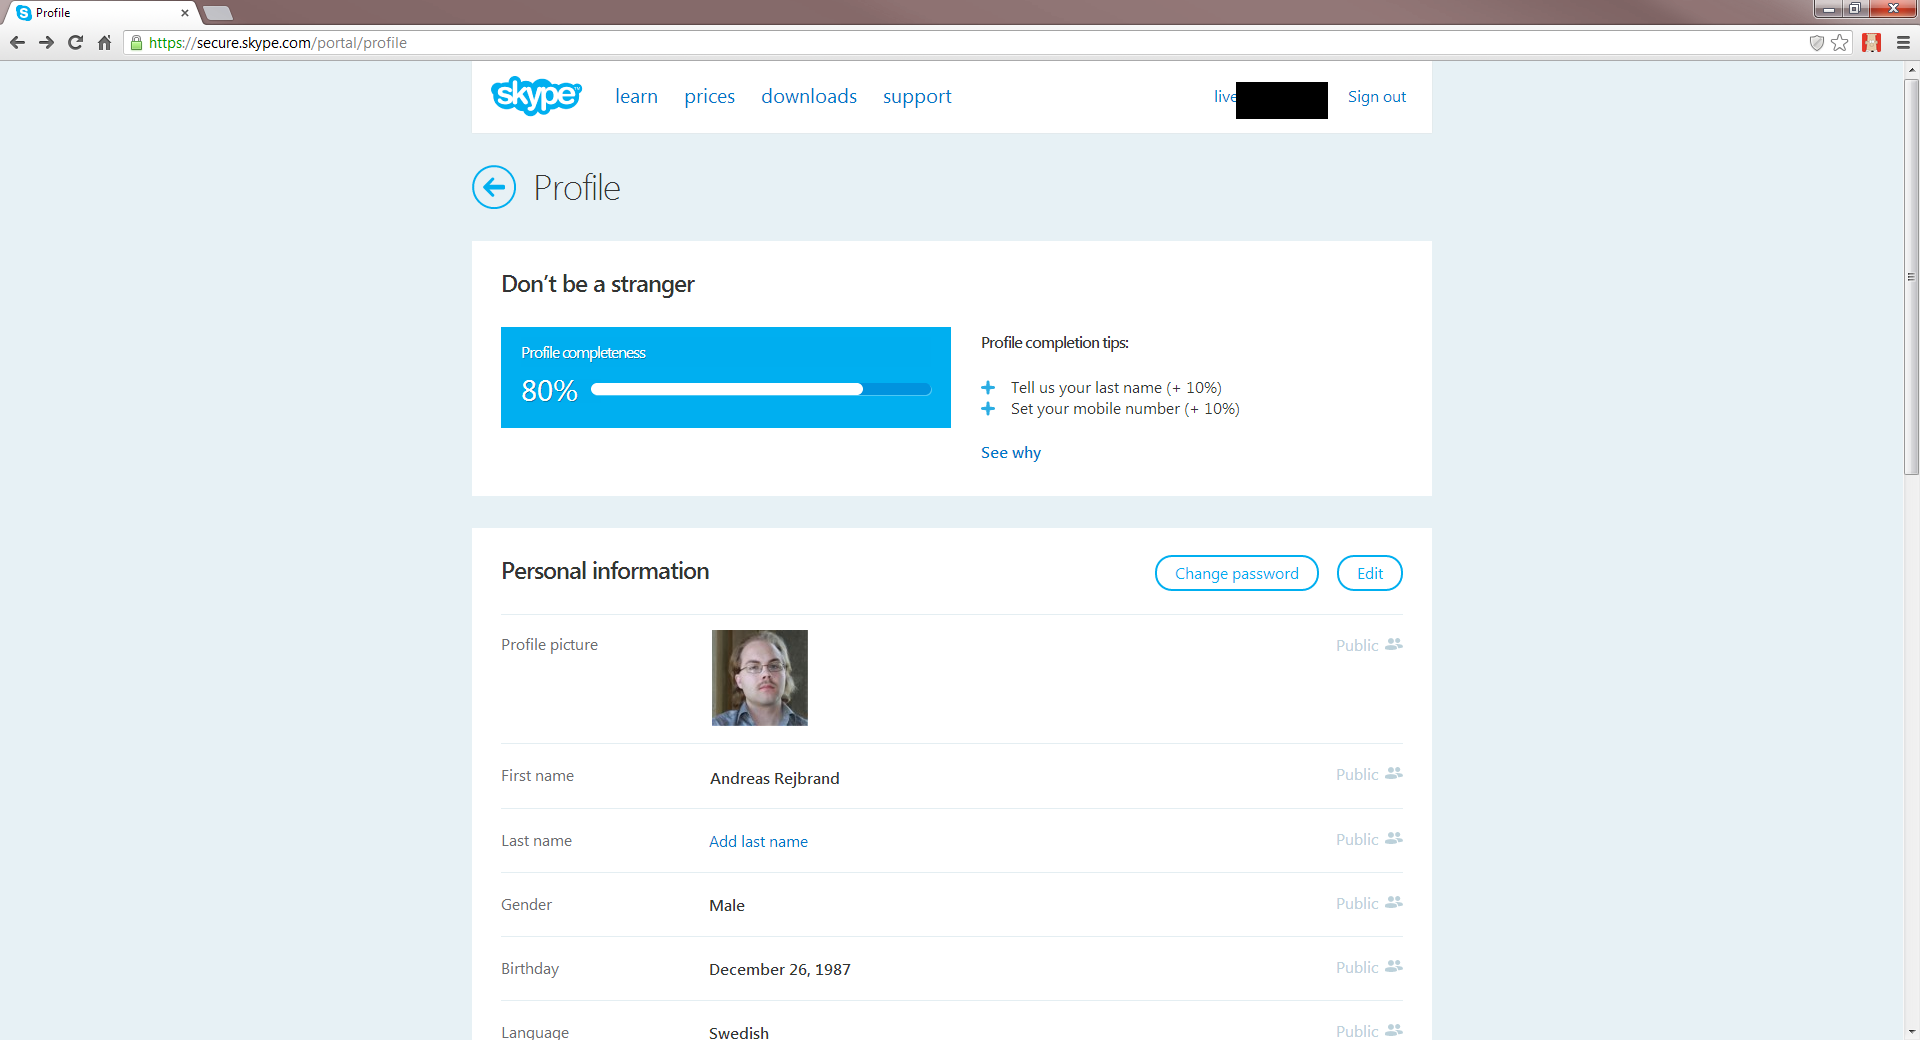The height and width of the screenshot is (1040, 1920).
Task: Click Sign out
Action: 1376,96
